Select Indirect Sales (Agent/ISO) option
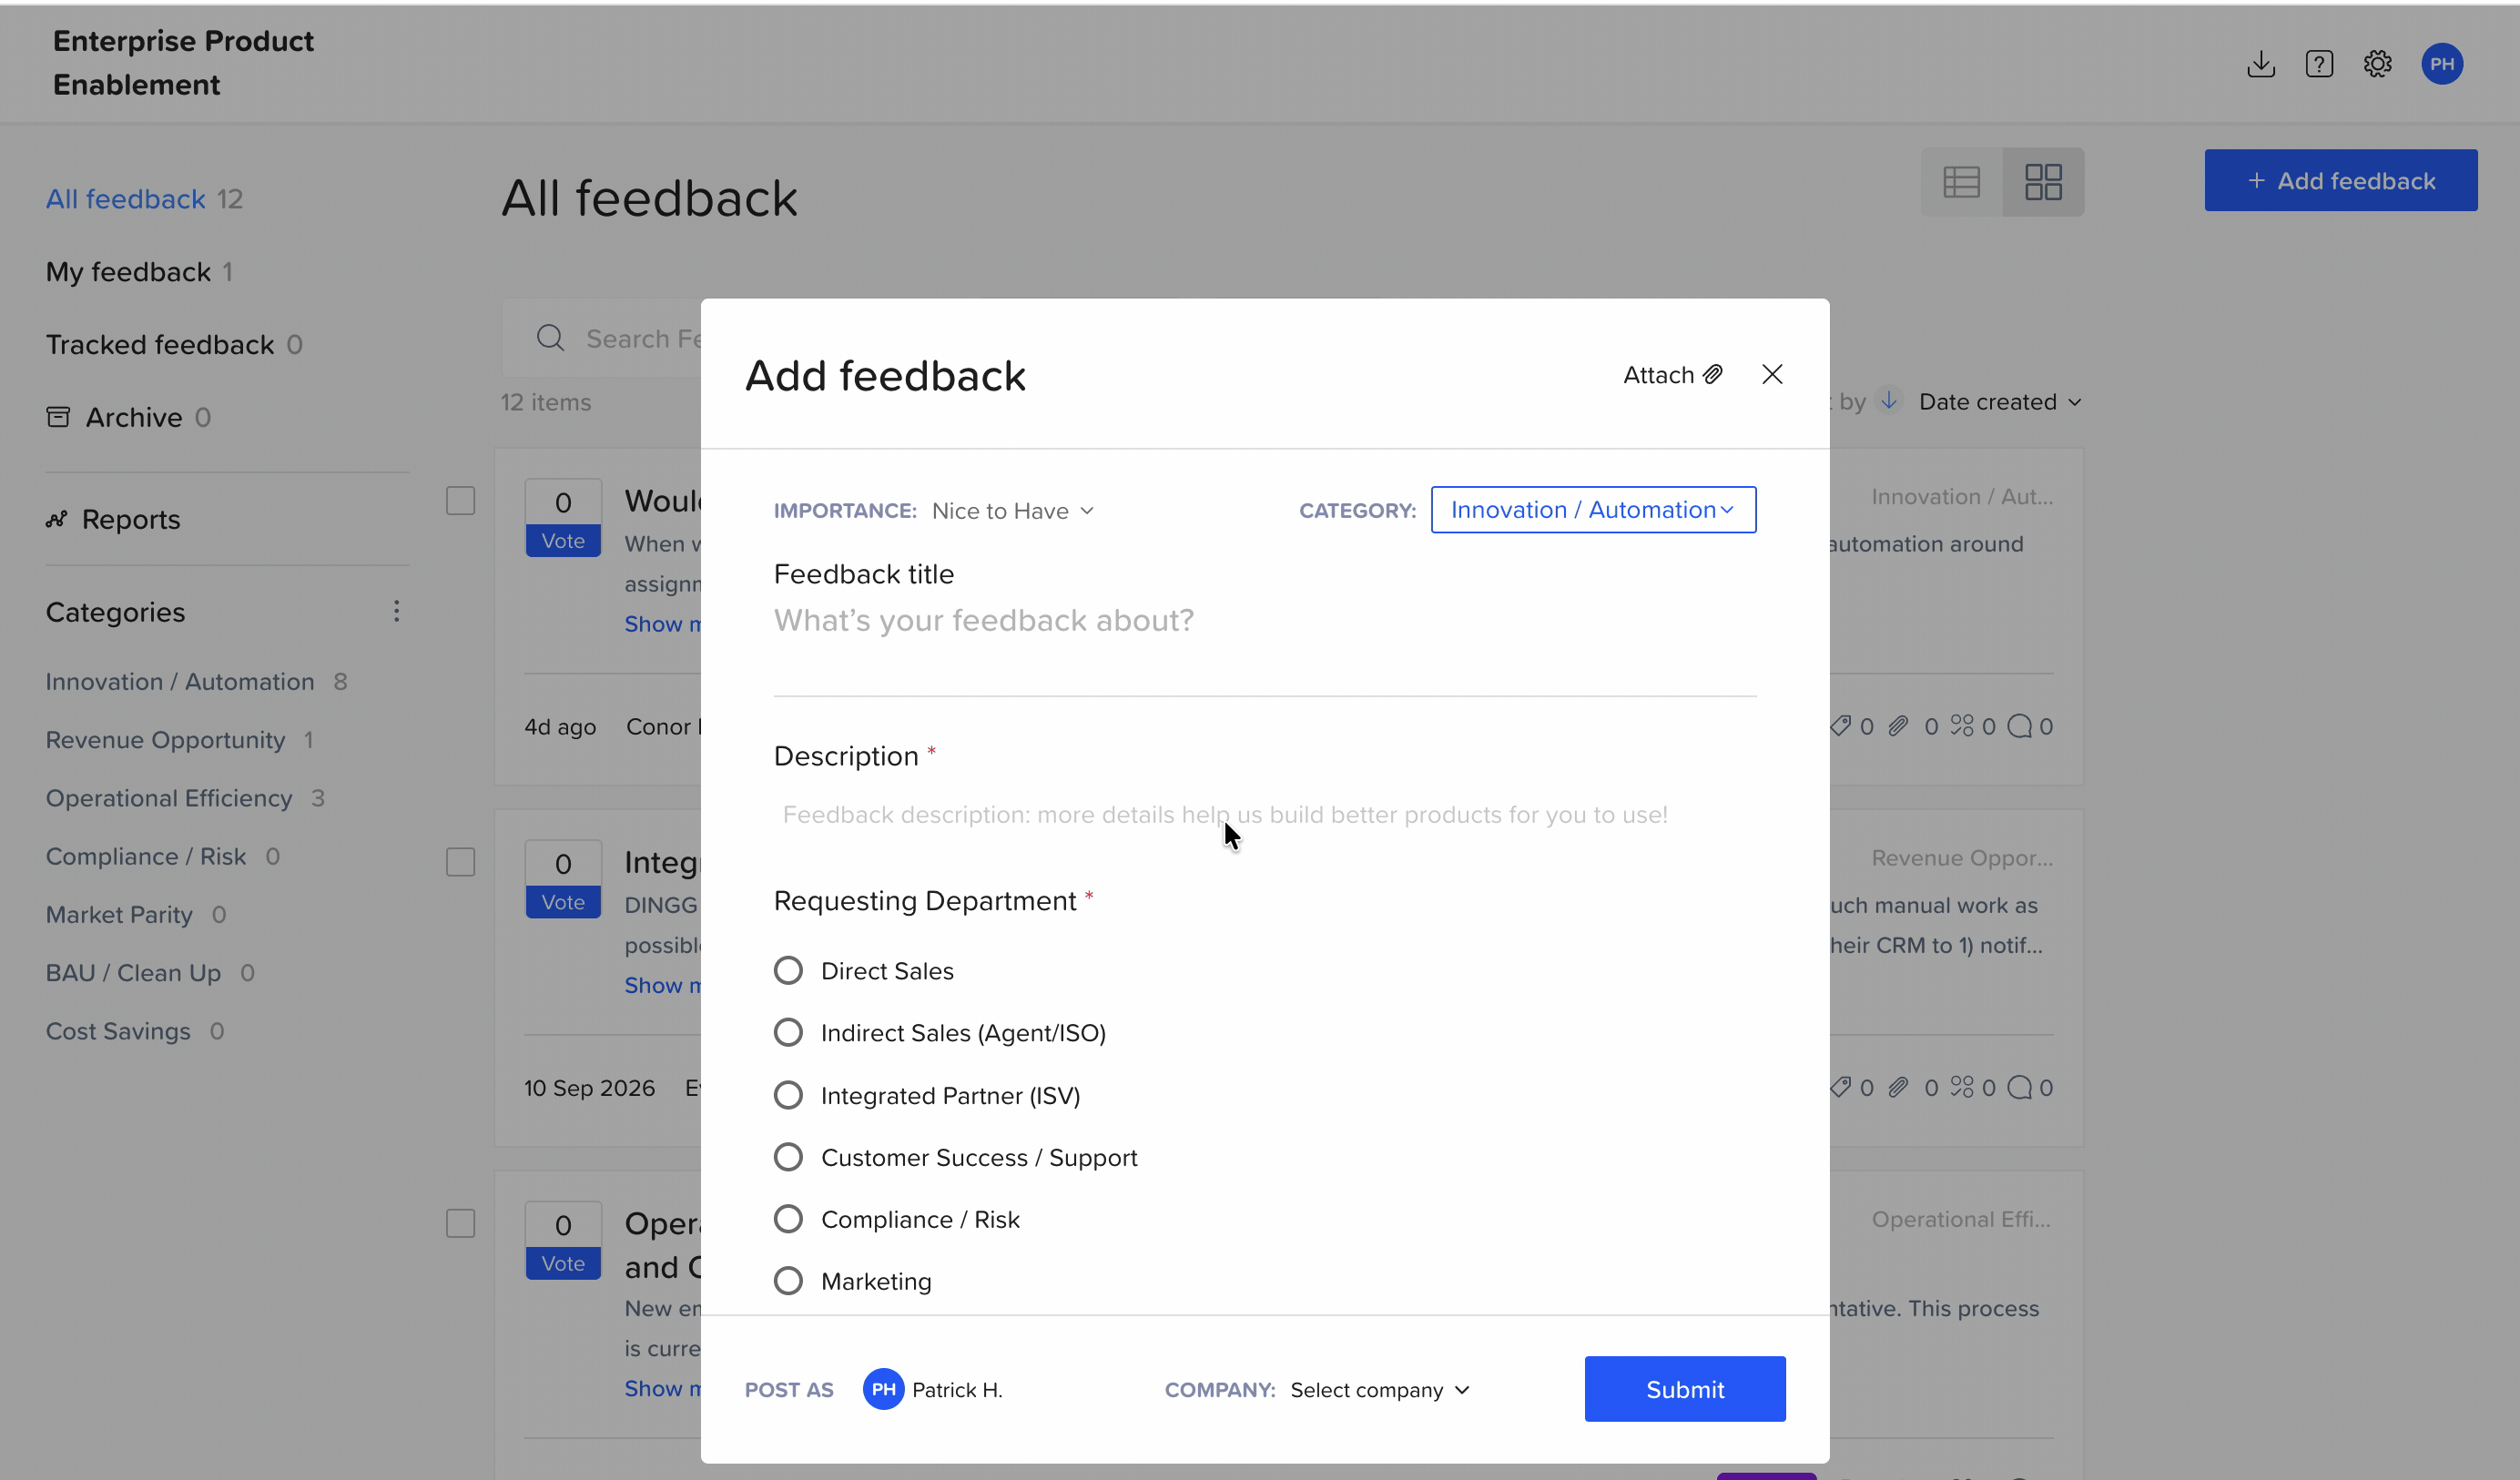Viewport: 2520px width, 1480px height. (788, 1032)
